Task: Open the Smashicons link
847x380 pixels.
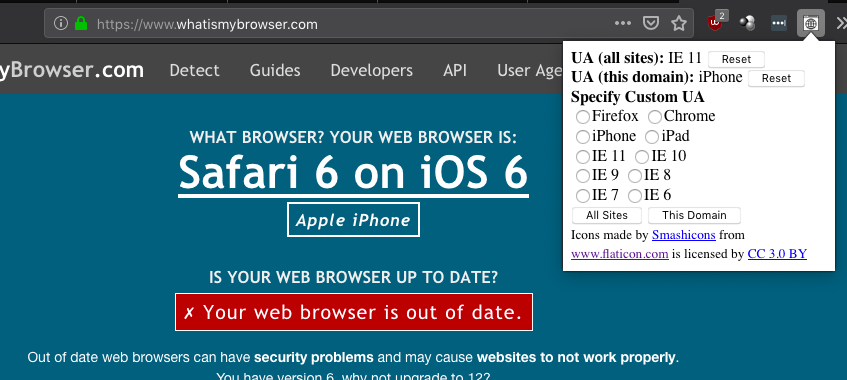Action: tap(683, 235)
